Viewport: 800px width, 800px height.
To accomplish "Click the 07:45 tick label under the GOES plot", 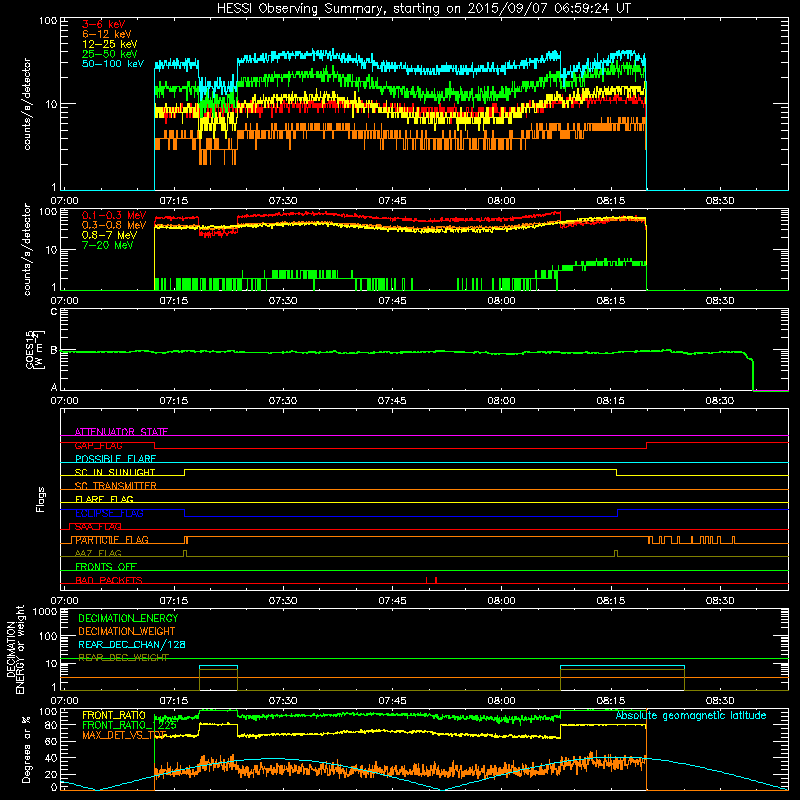I will [x=392, y=401].
